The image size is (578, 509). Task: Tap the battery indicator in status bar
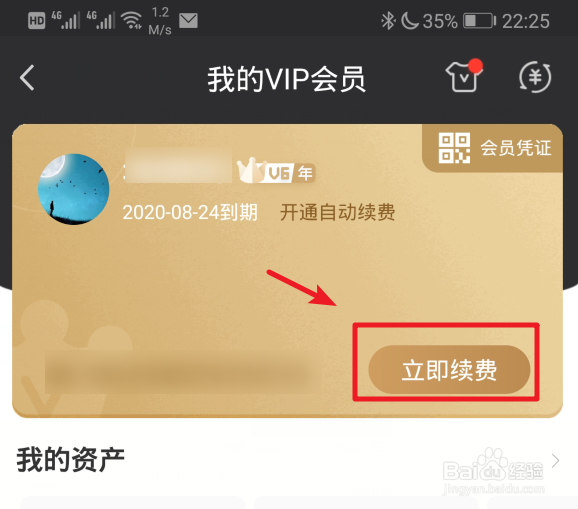pos(479,21)
